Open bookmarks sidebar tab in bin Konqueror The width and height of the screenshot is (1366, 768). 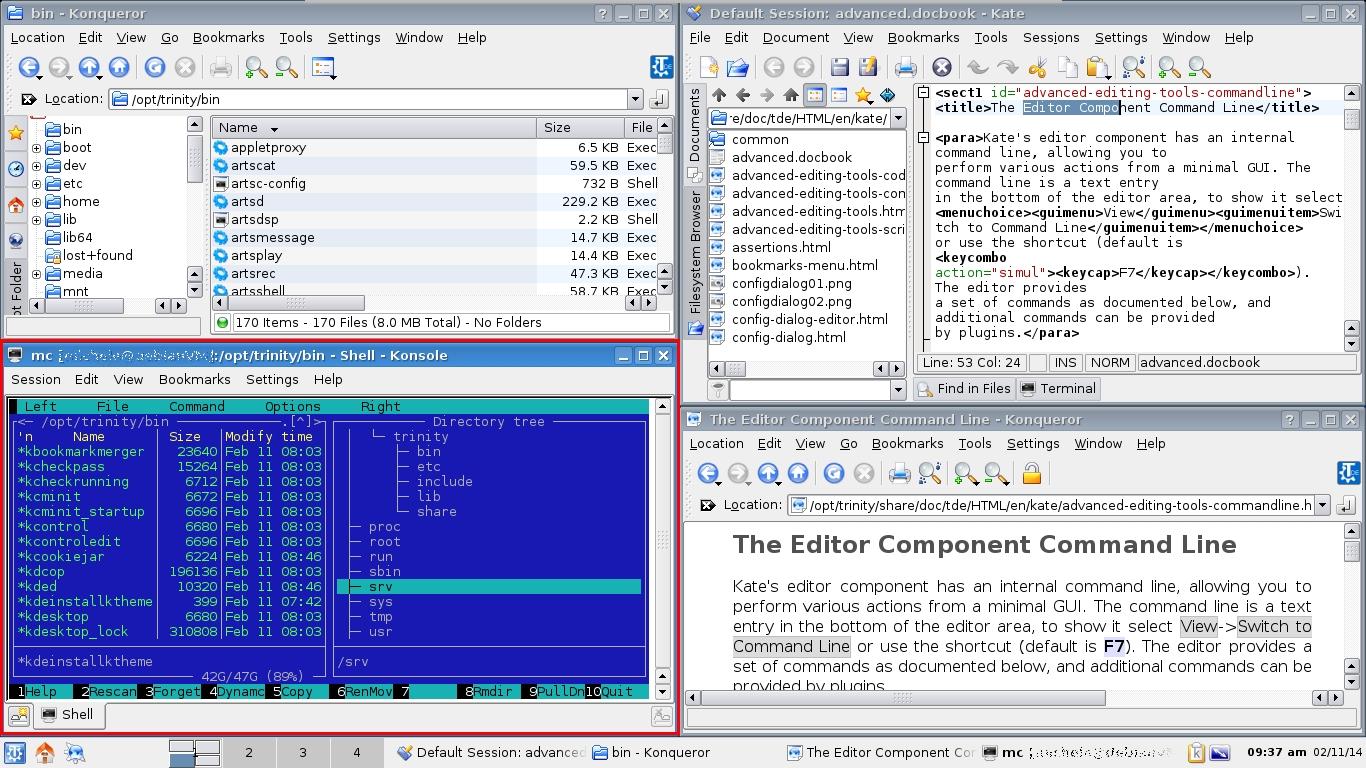coord(16,132)
